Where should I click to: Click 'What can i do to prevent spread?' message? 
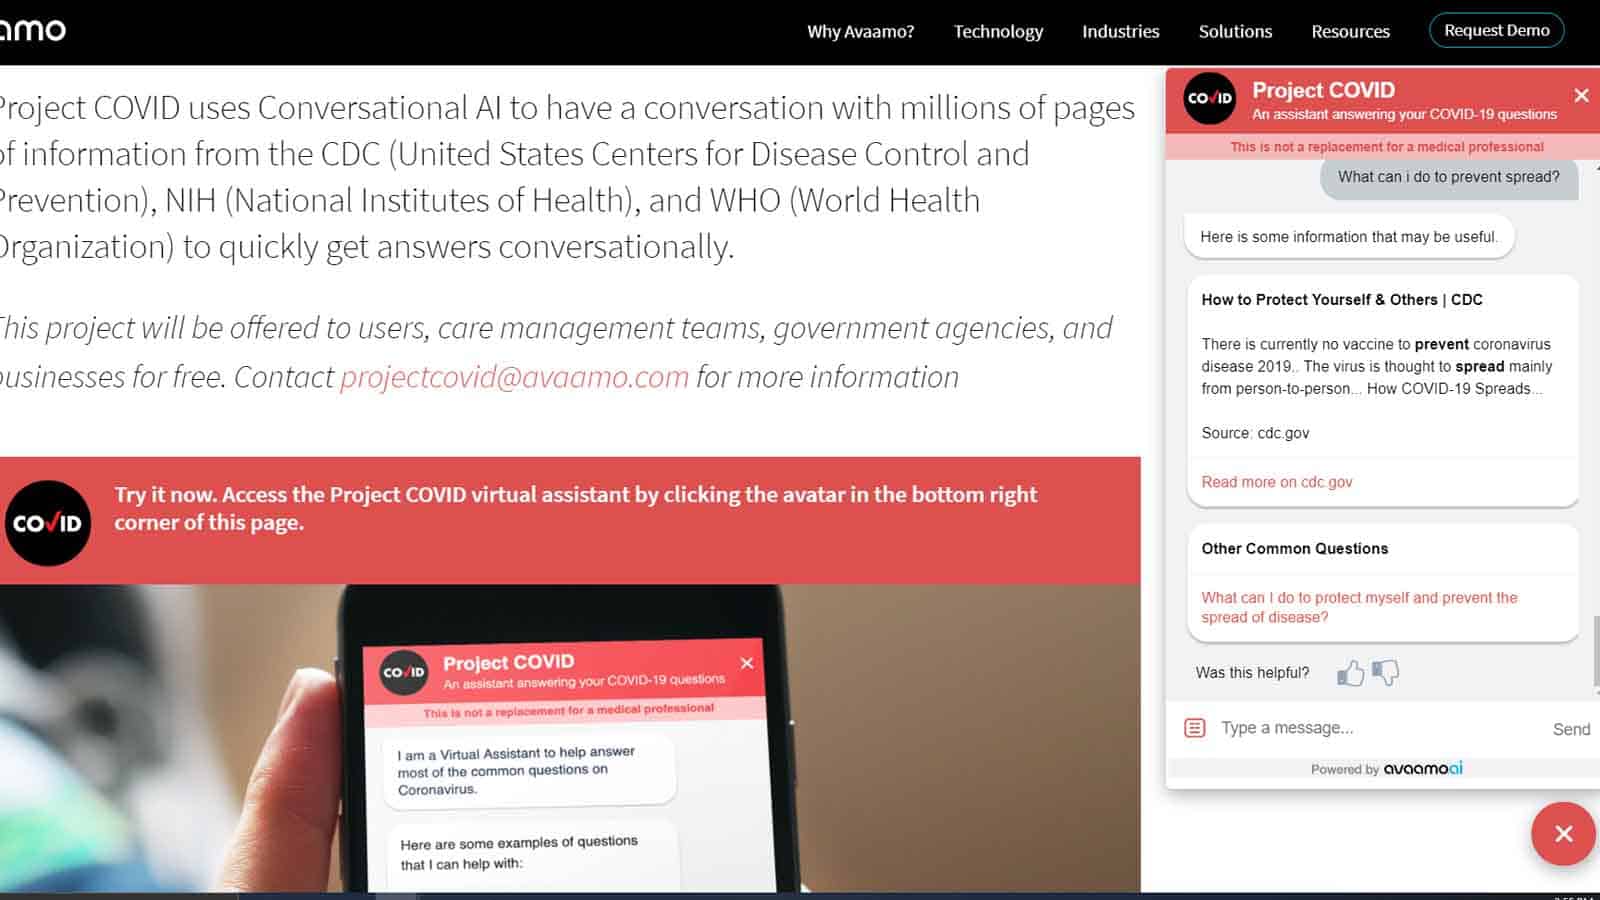[x=1449, y=177]
